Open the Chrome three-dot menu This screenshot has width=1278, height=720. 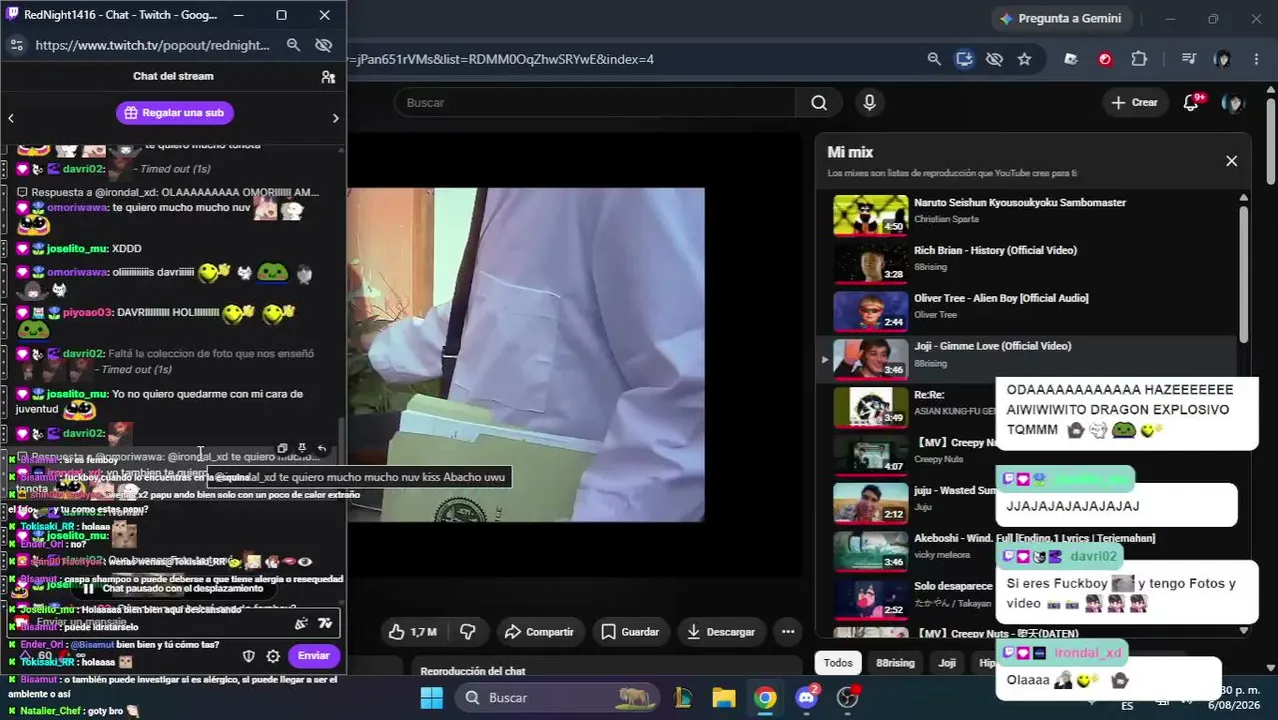(x=1256, y=59)
